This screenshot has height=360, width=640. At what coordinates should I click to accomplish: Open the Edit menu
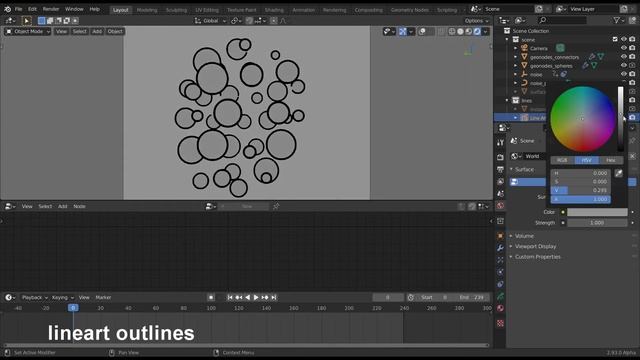(x=32, y=9)
